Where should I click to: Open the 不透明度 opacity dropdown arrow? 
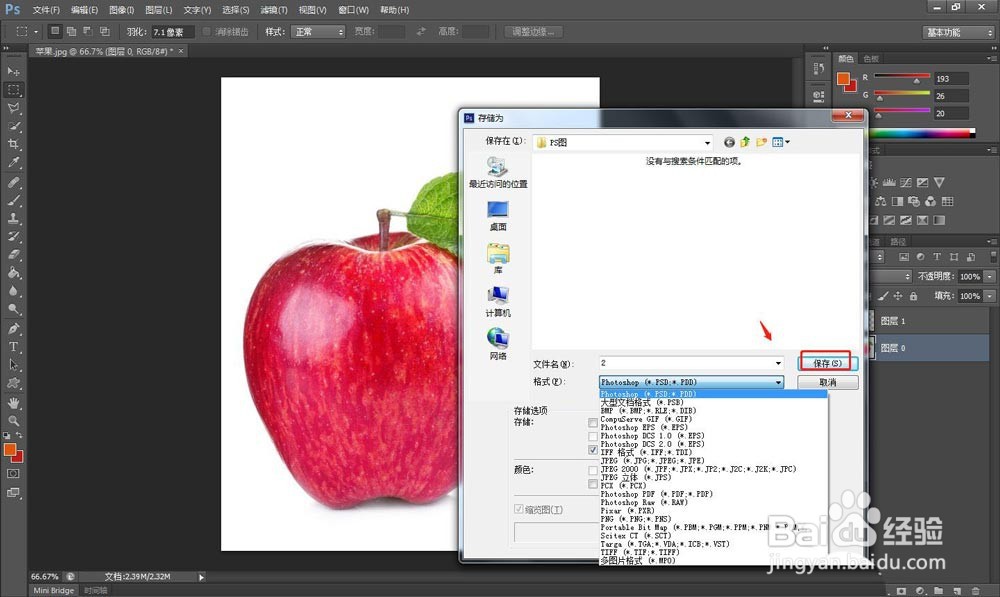pos(990,277)
